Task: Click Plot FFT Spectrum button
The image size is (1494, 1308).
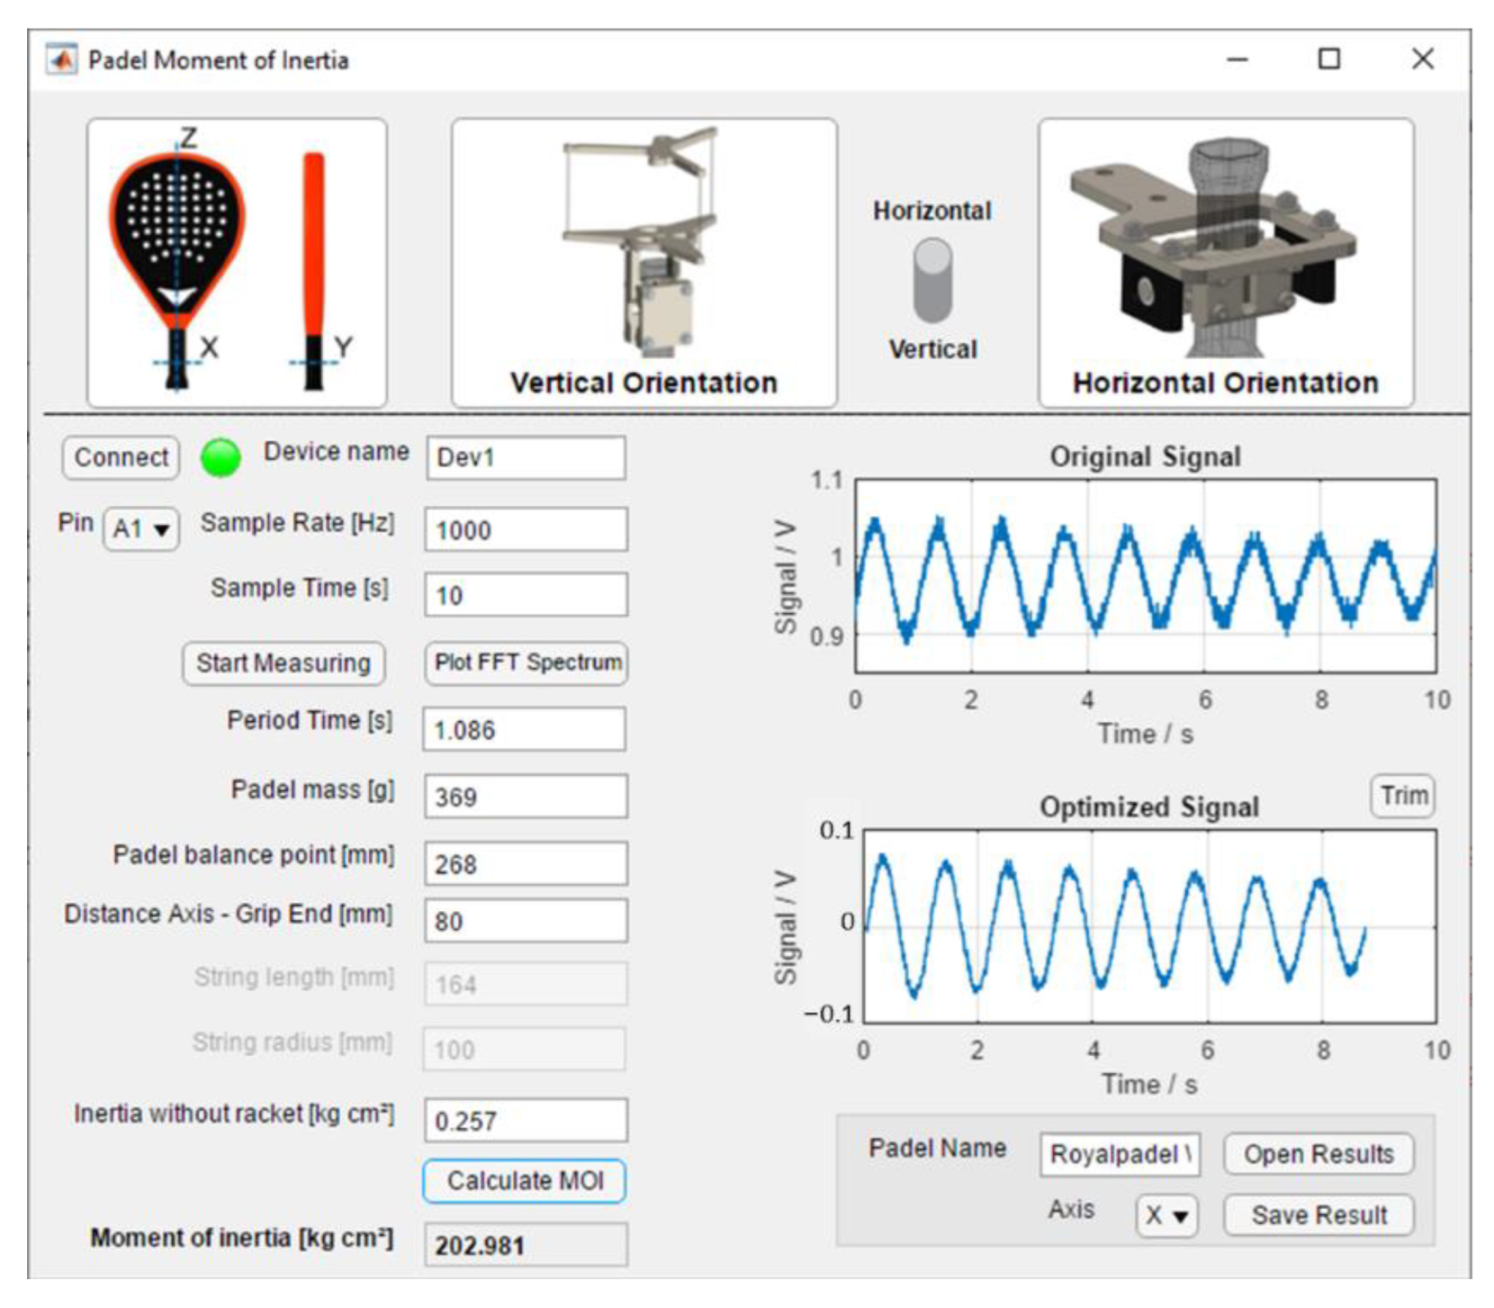Action: (x=526, y=663)
